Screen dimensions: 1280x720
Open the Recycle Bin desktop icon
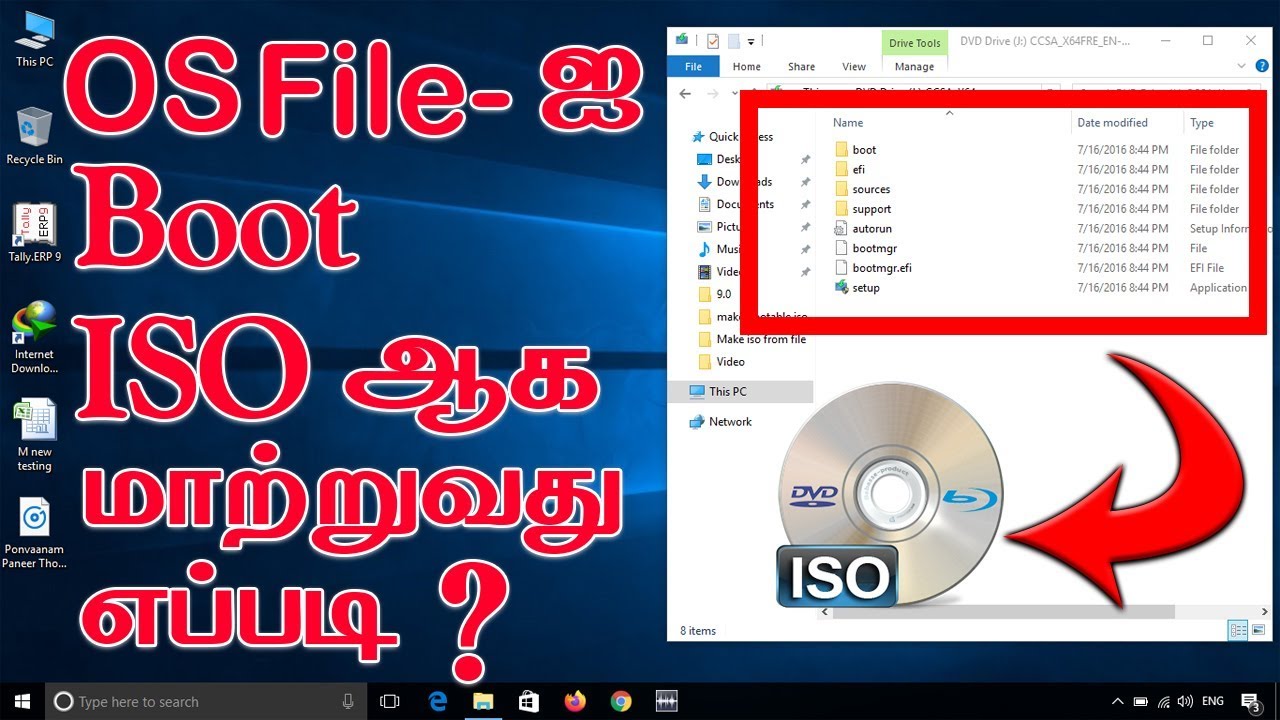pyautogui.click(x=35, y=136)
